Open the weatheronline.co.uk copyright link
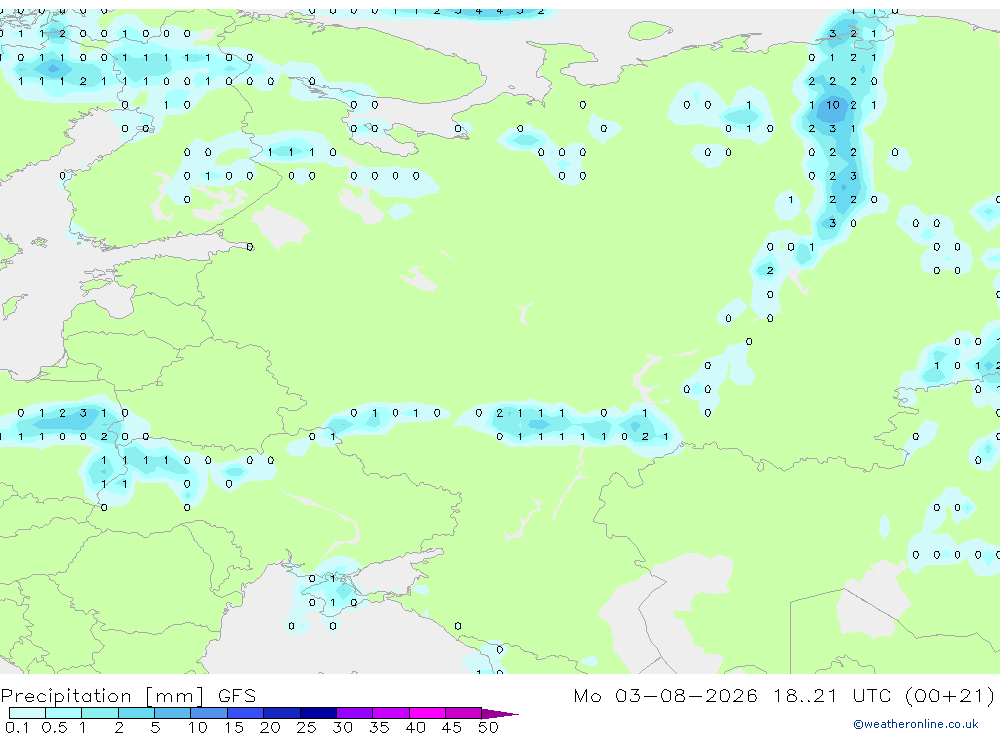 [x=916, y=724]
